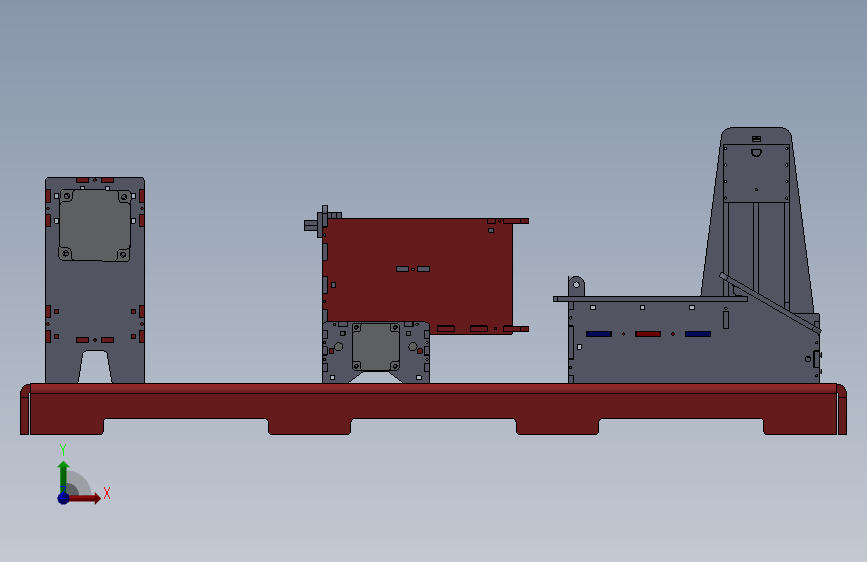This screenshot has height=562, width=867.
Task: Click the blue Z axis ball of triad
Action: (x=64, y=498)
